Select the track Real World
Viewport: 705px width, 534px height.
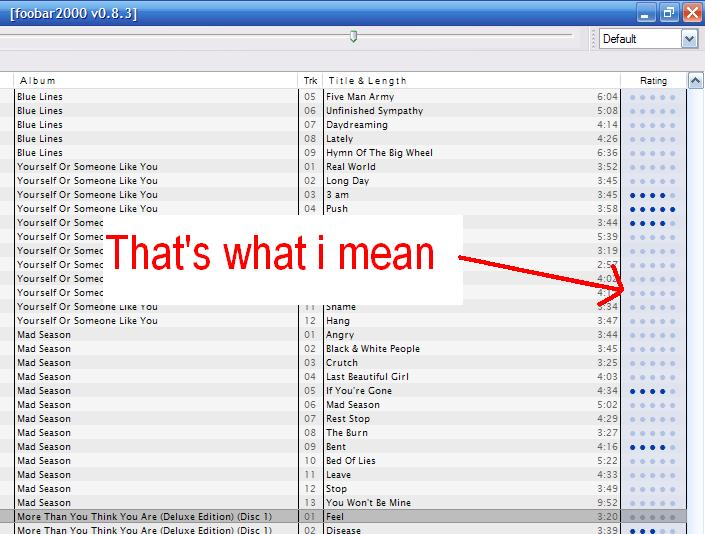click(351, 166)
